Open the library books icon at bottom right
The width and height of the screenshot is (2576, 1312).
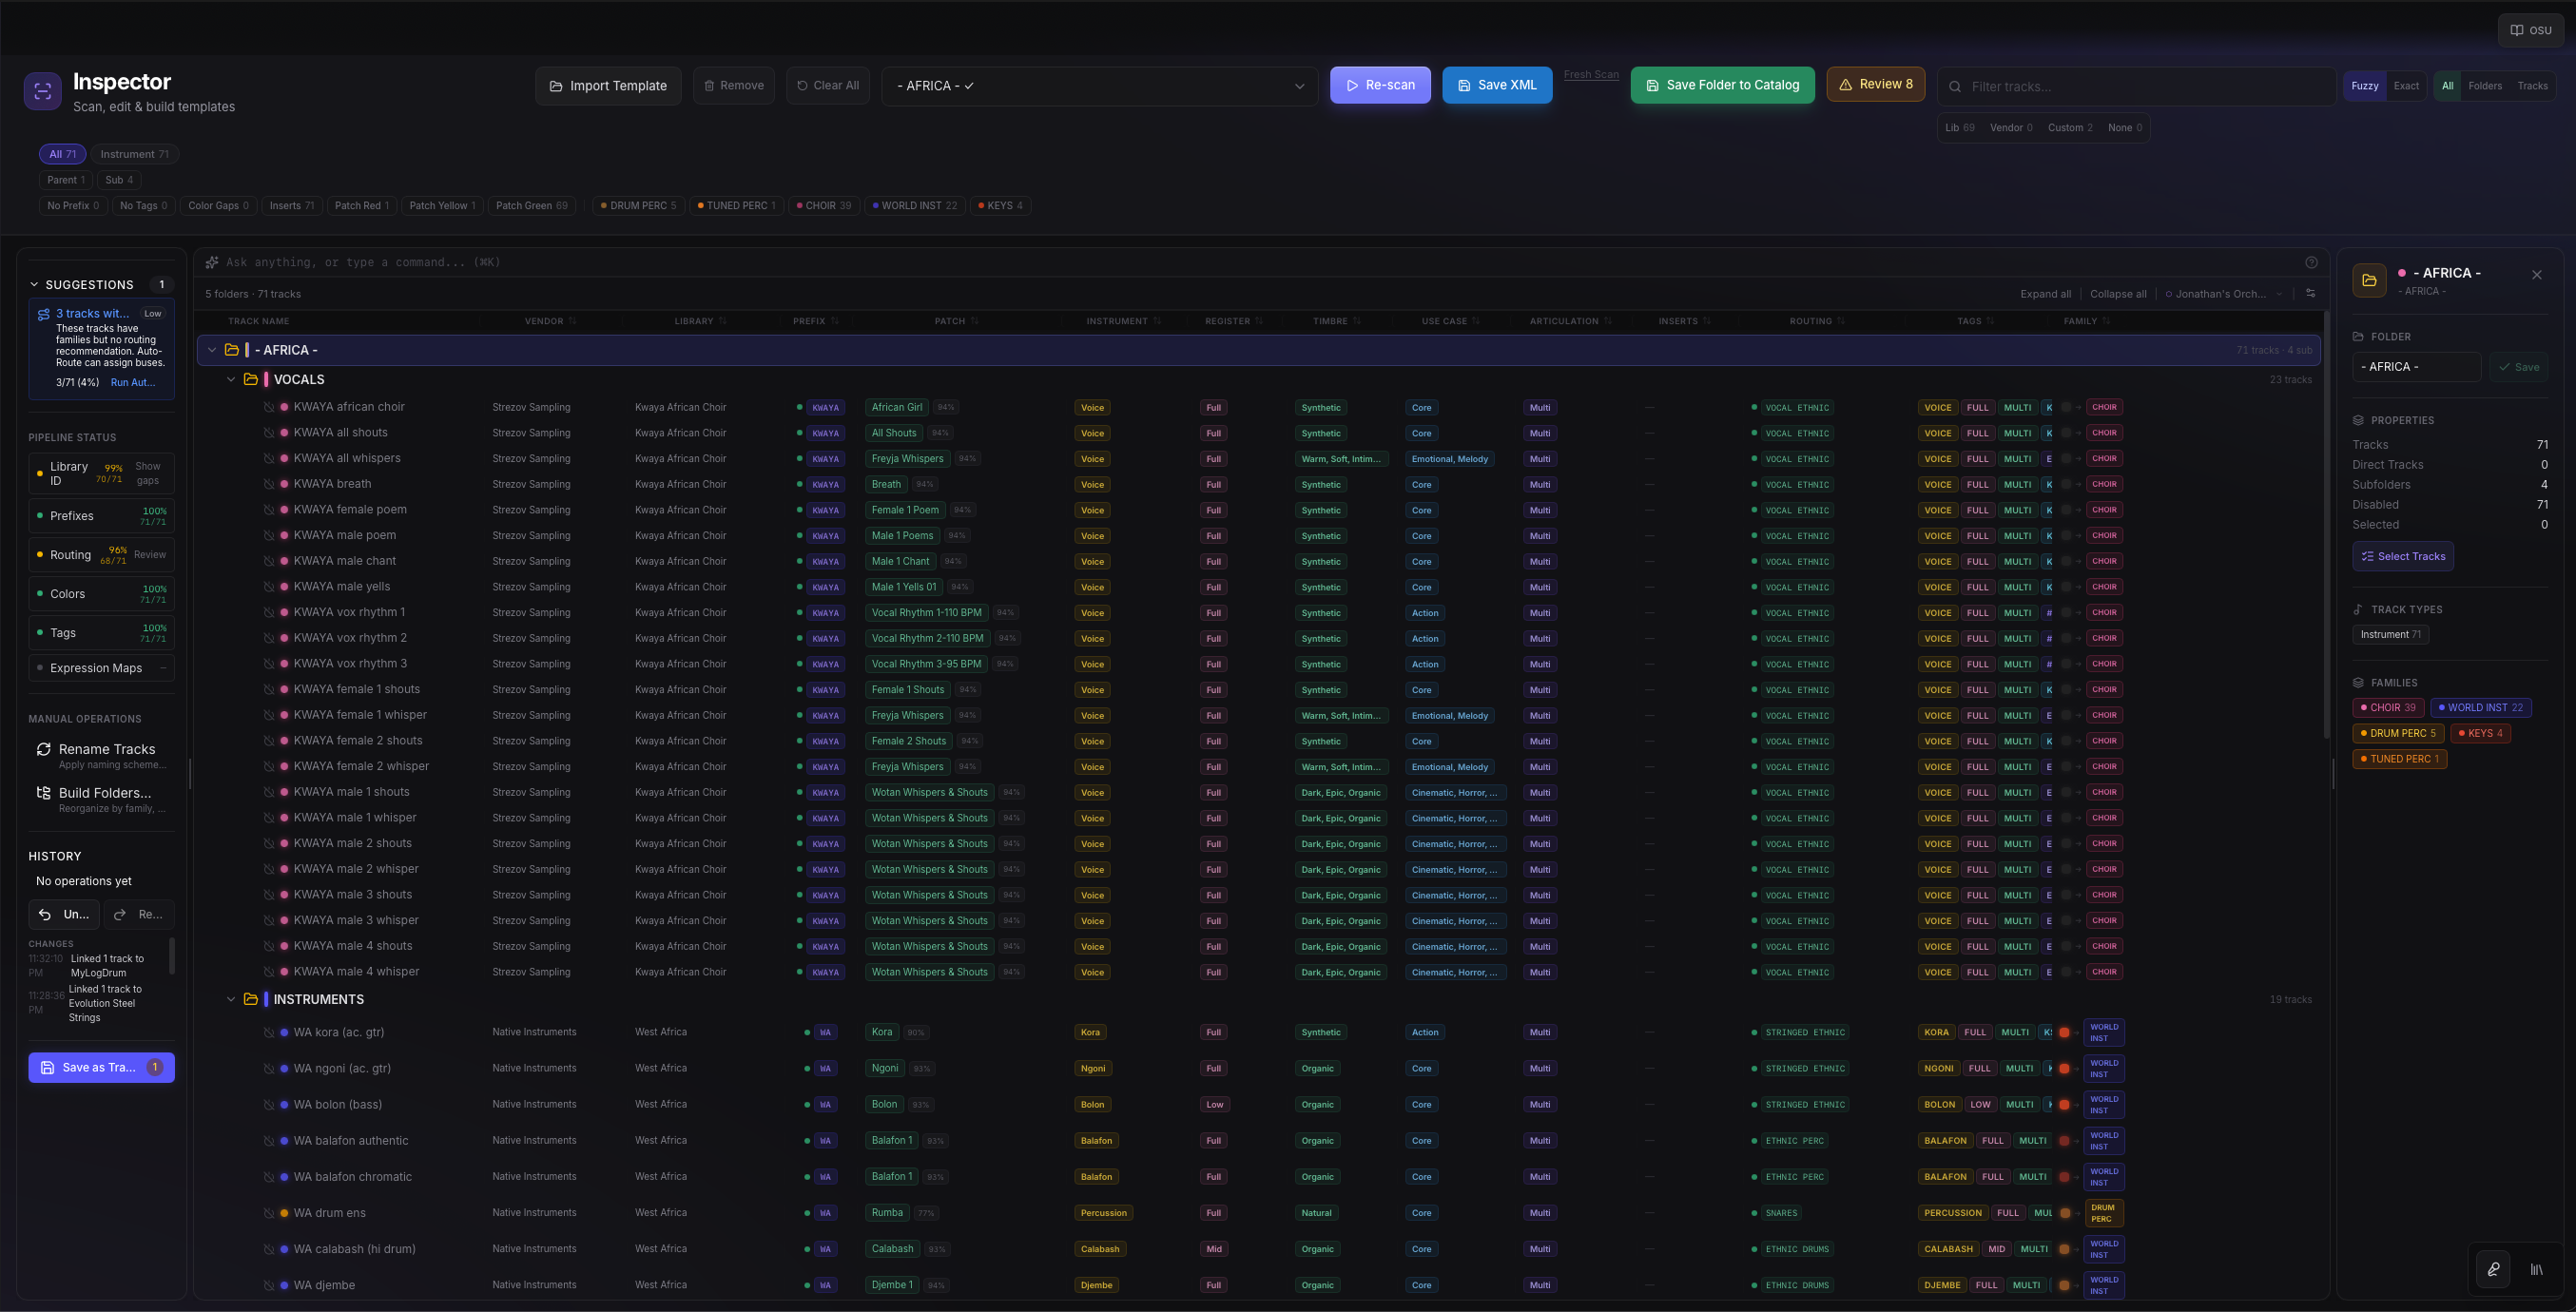click(x=2536, y=1269)
